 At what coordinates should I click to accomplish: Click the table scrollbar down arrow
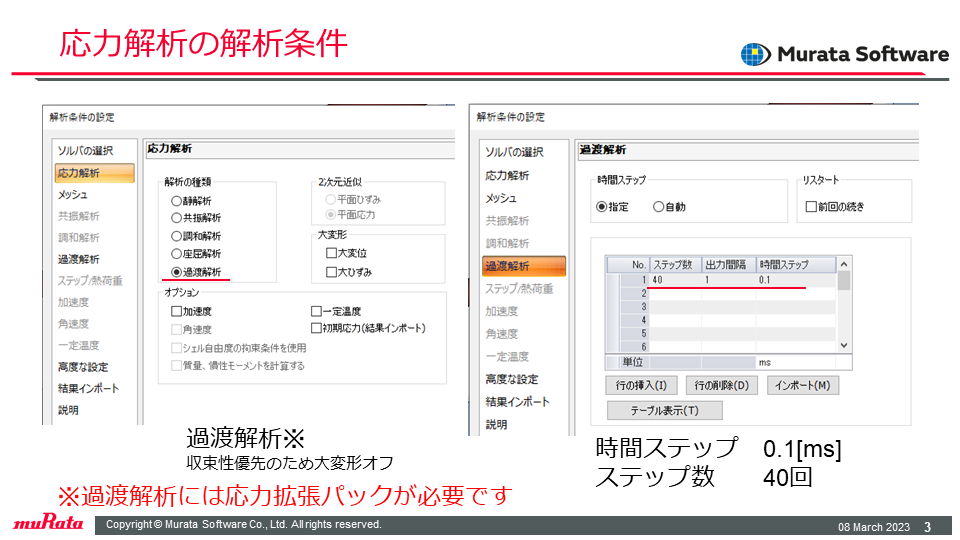(x=844, y=345)
